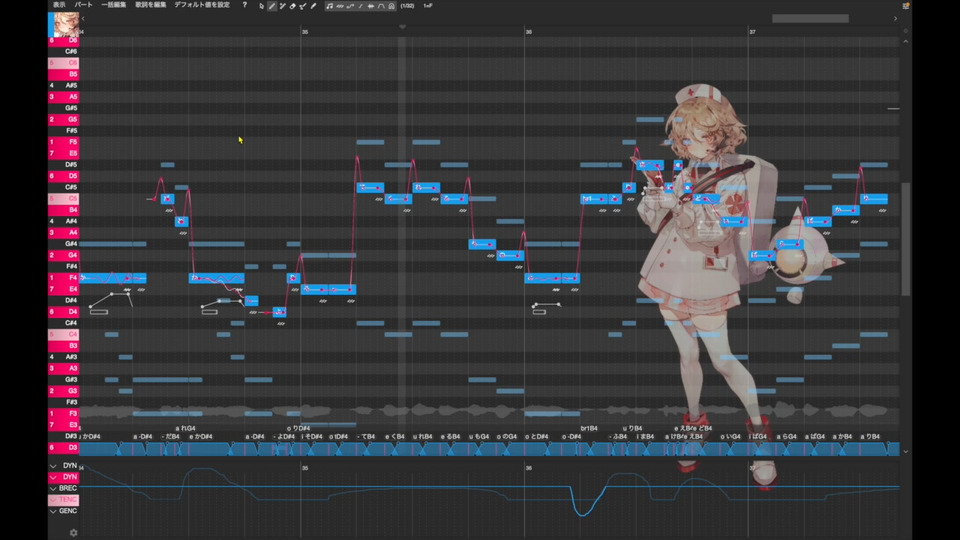Select the arrow pointer tool
The width and height of the screenshot is (960, 540).
pos(261,6)
